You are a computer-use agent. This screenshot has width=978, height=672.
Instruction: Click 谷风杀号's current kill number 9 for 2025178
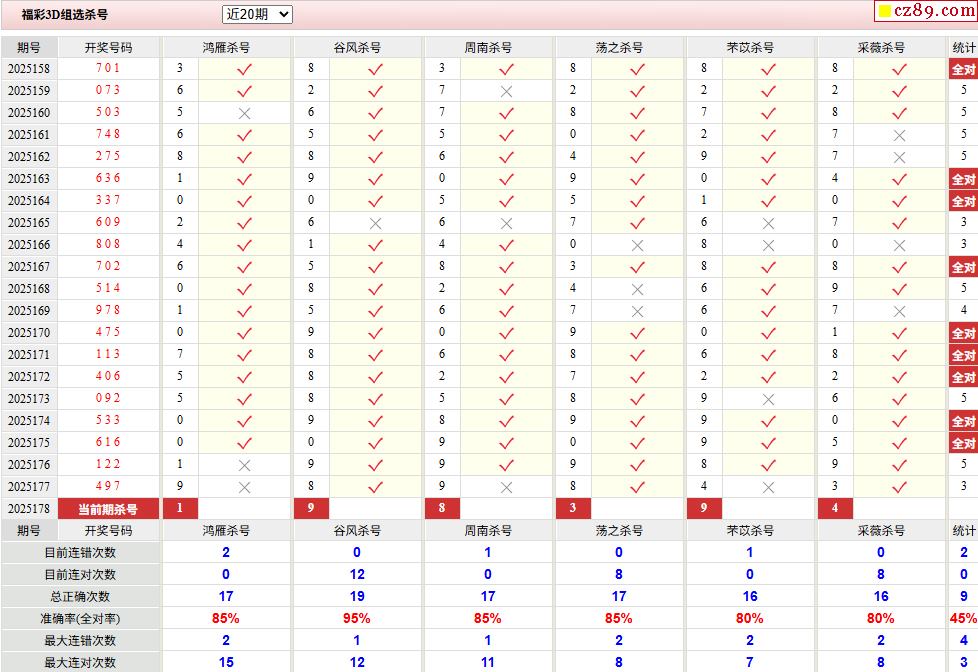click(311, 508)
